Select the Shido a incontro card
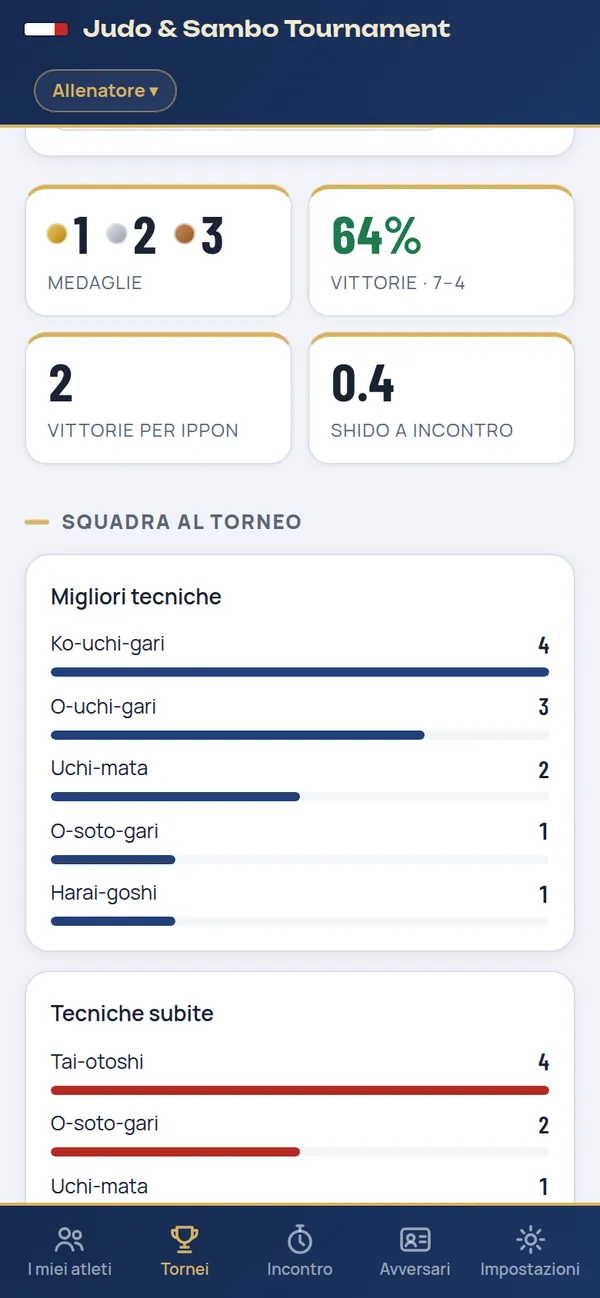 [x=441, y=398]
